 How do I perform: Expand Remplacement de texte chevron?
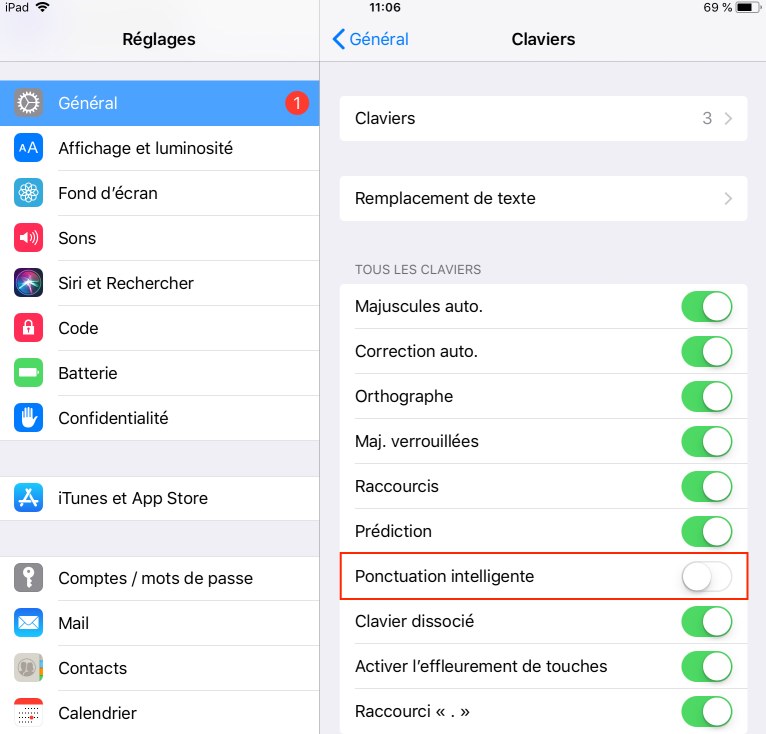pyautogui.click(x=728, y=198)
